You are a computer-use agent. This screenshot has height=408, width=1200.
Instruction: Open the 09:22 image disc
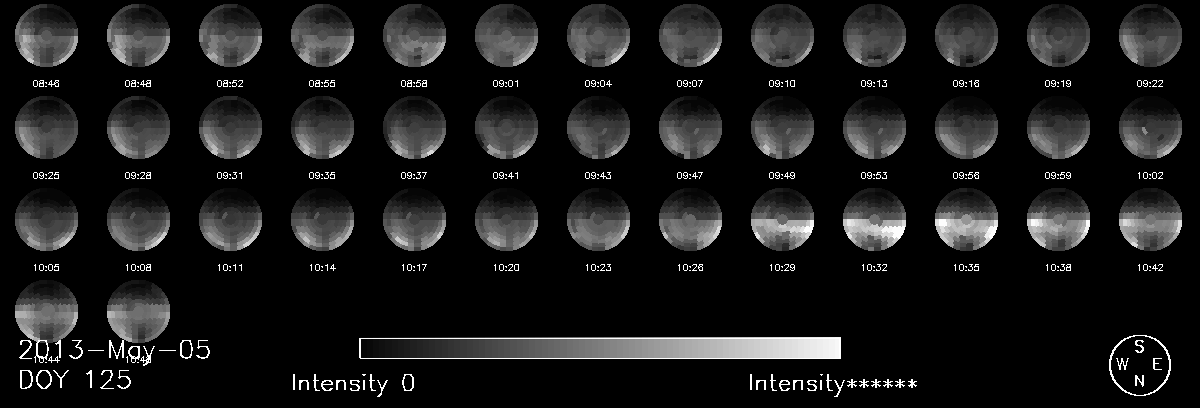1151,36
